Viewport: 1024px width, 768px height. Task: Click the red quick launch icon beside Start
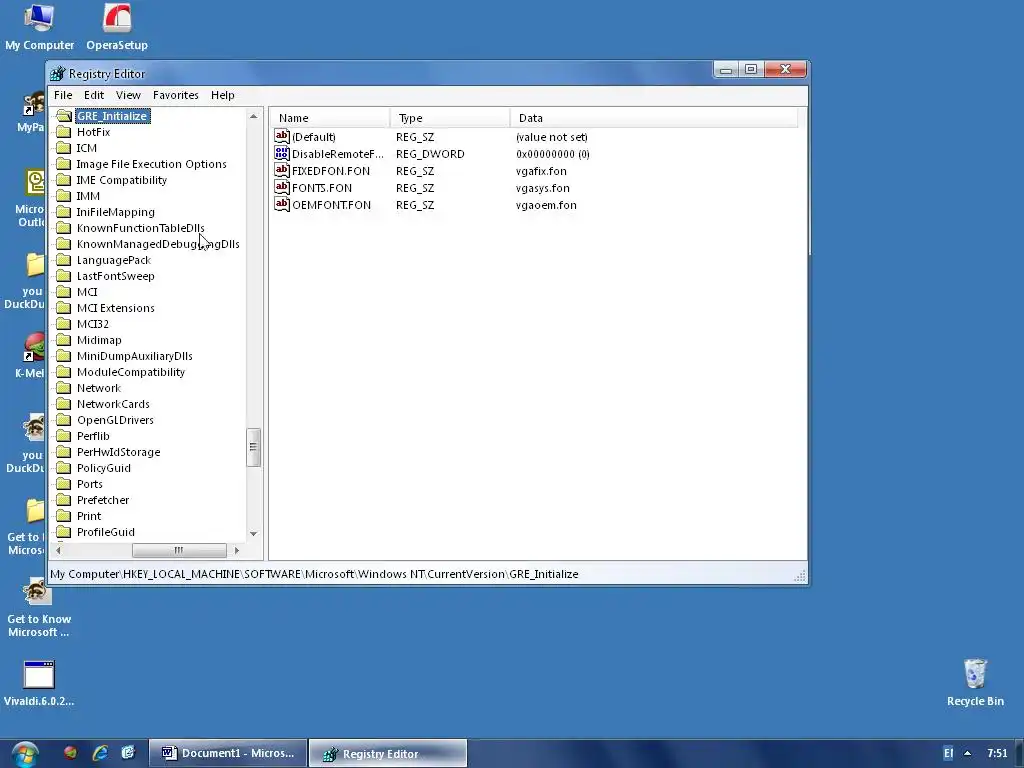pos(71,753)
